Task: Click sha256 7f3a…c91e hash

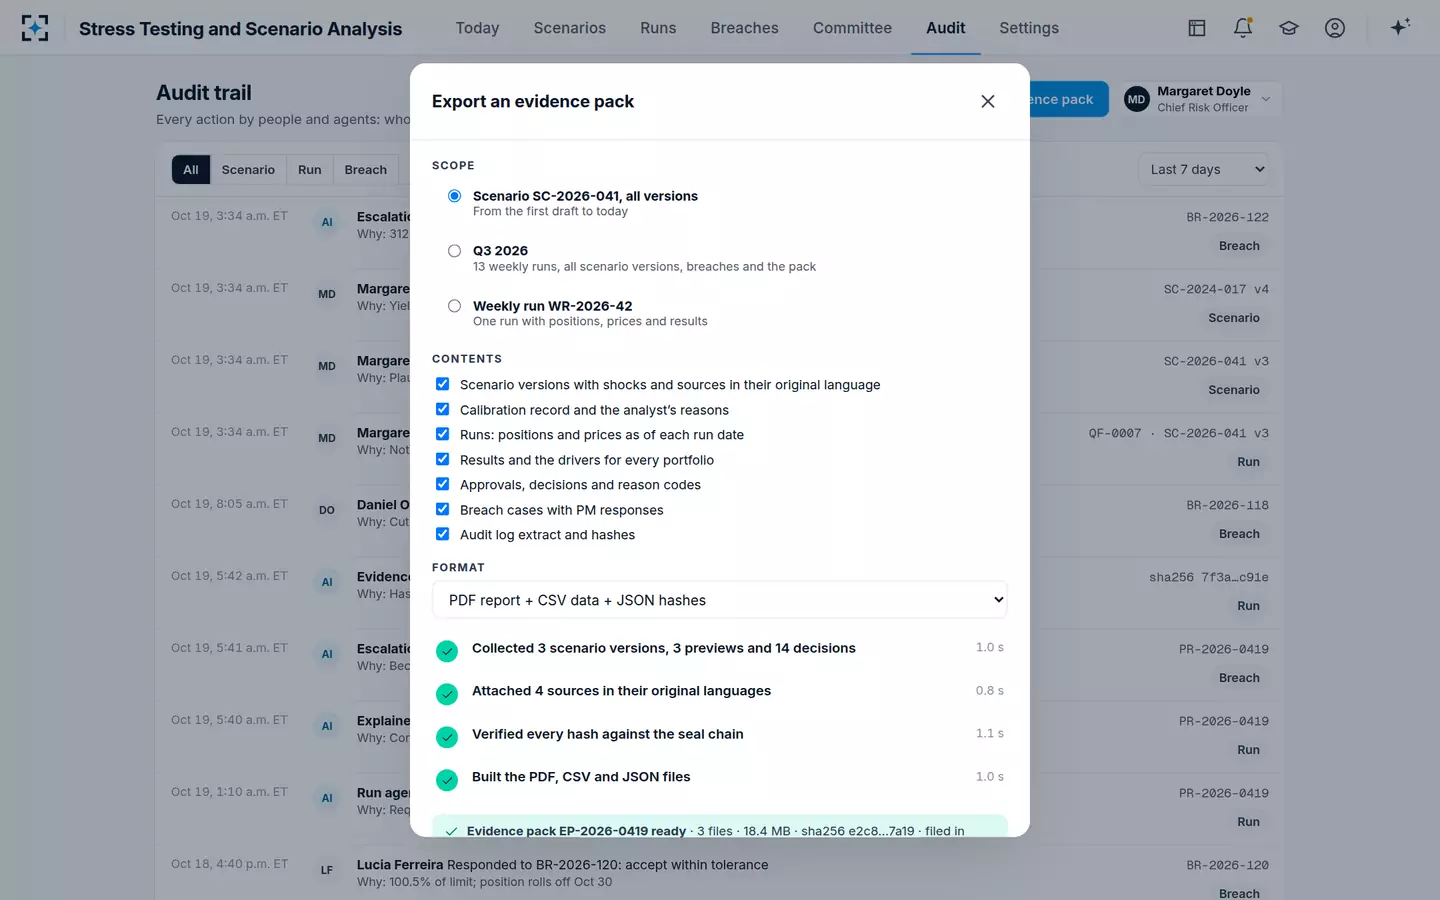Action: (x=1209, y=577)
